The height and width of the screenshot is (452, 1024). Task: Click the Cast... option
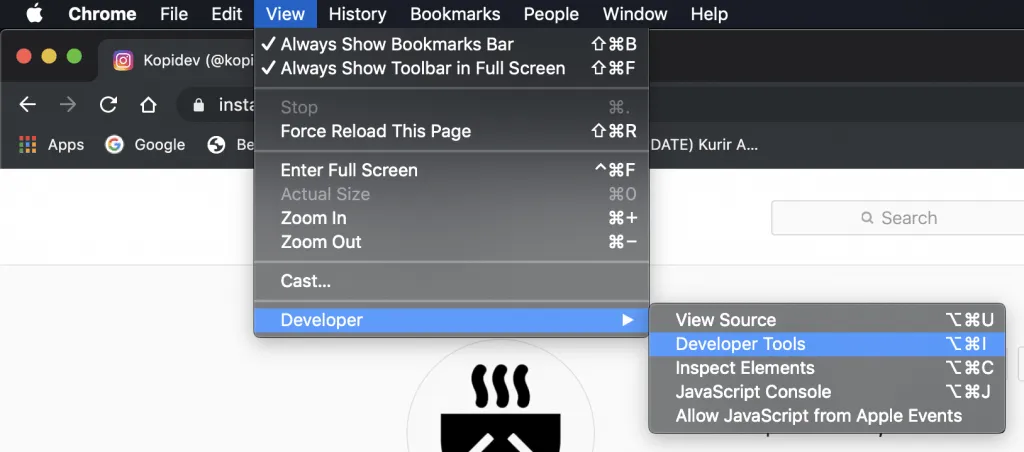pyautogui.click(x=305, y=281)
